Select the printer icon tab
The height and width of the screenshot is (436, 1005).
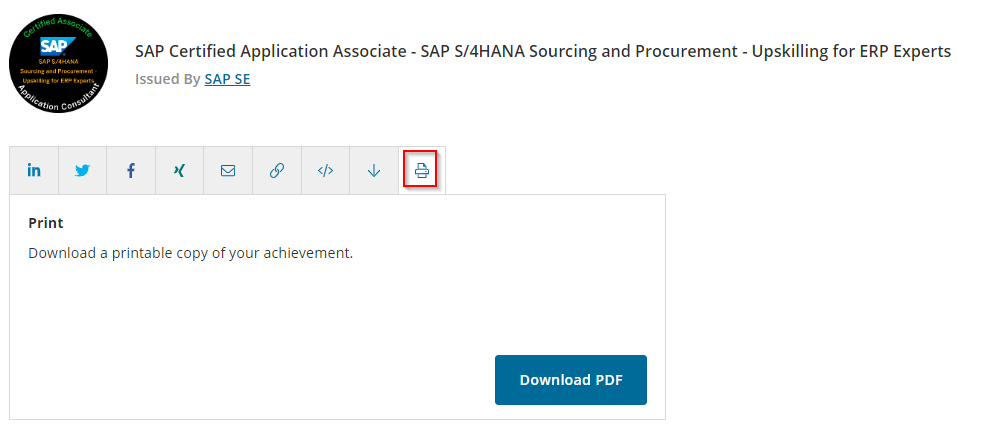pos(422,171)
